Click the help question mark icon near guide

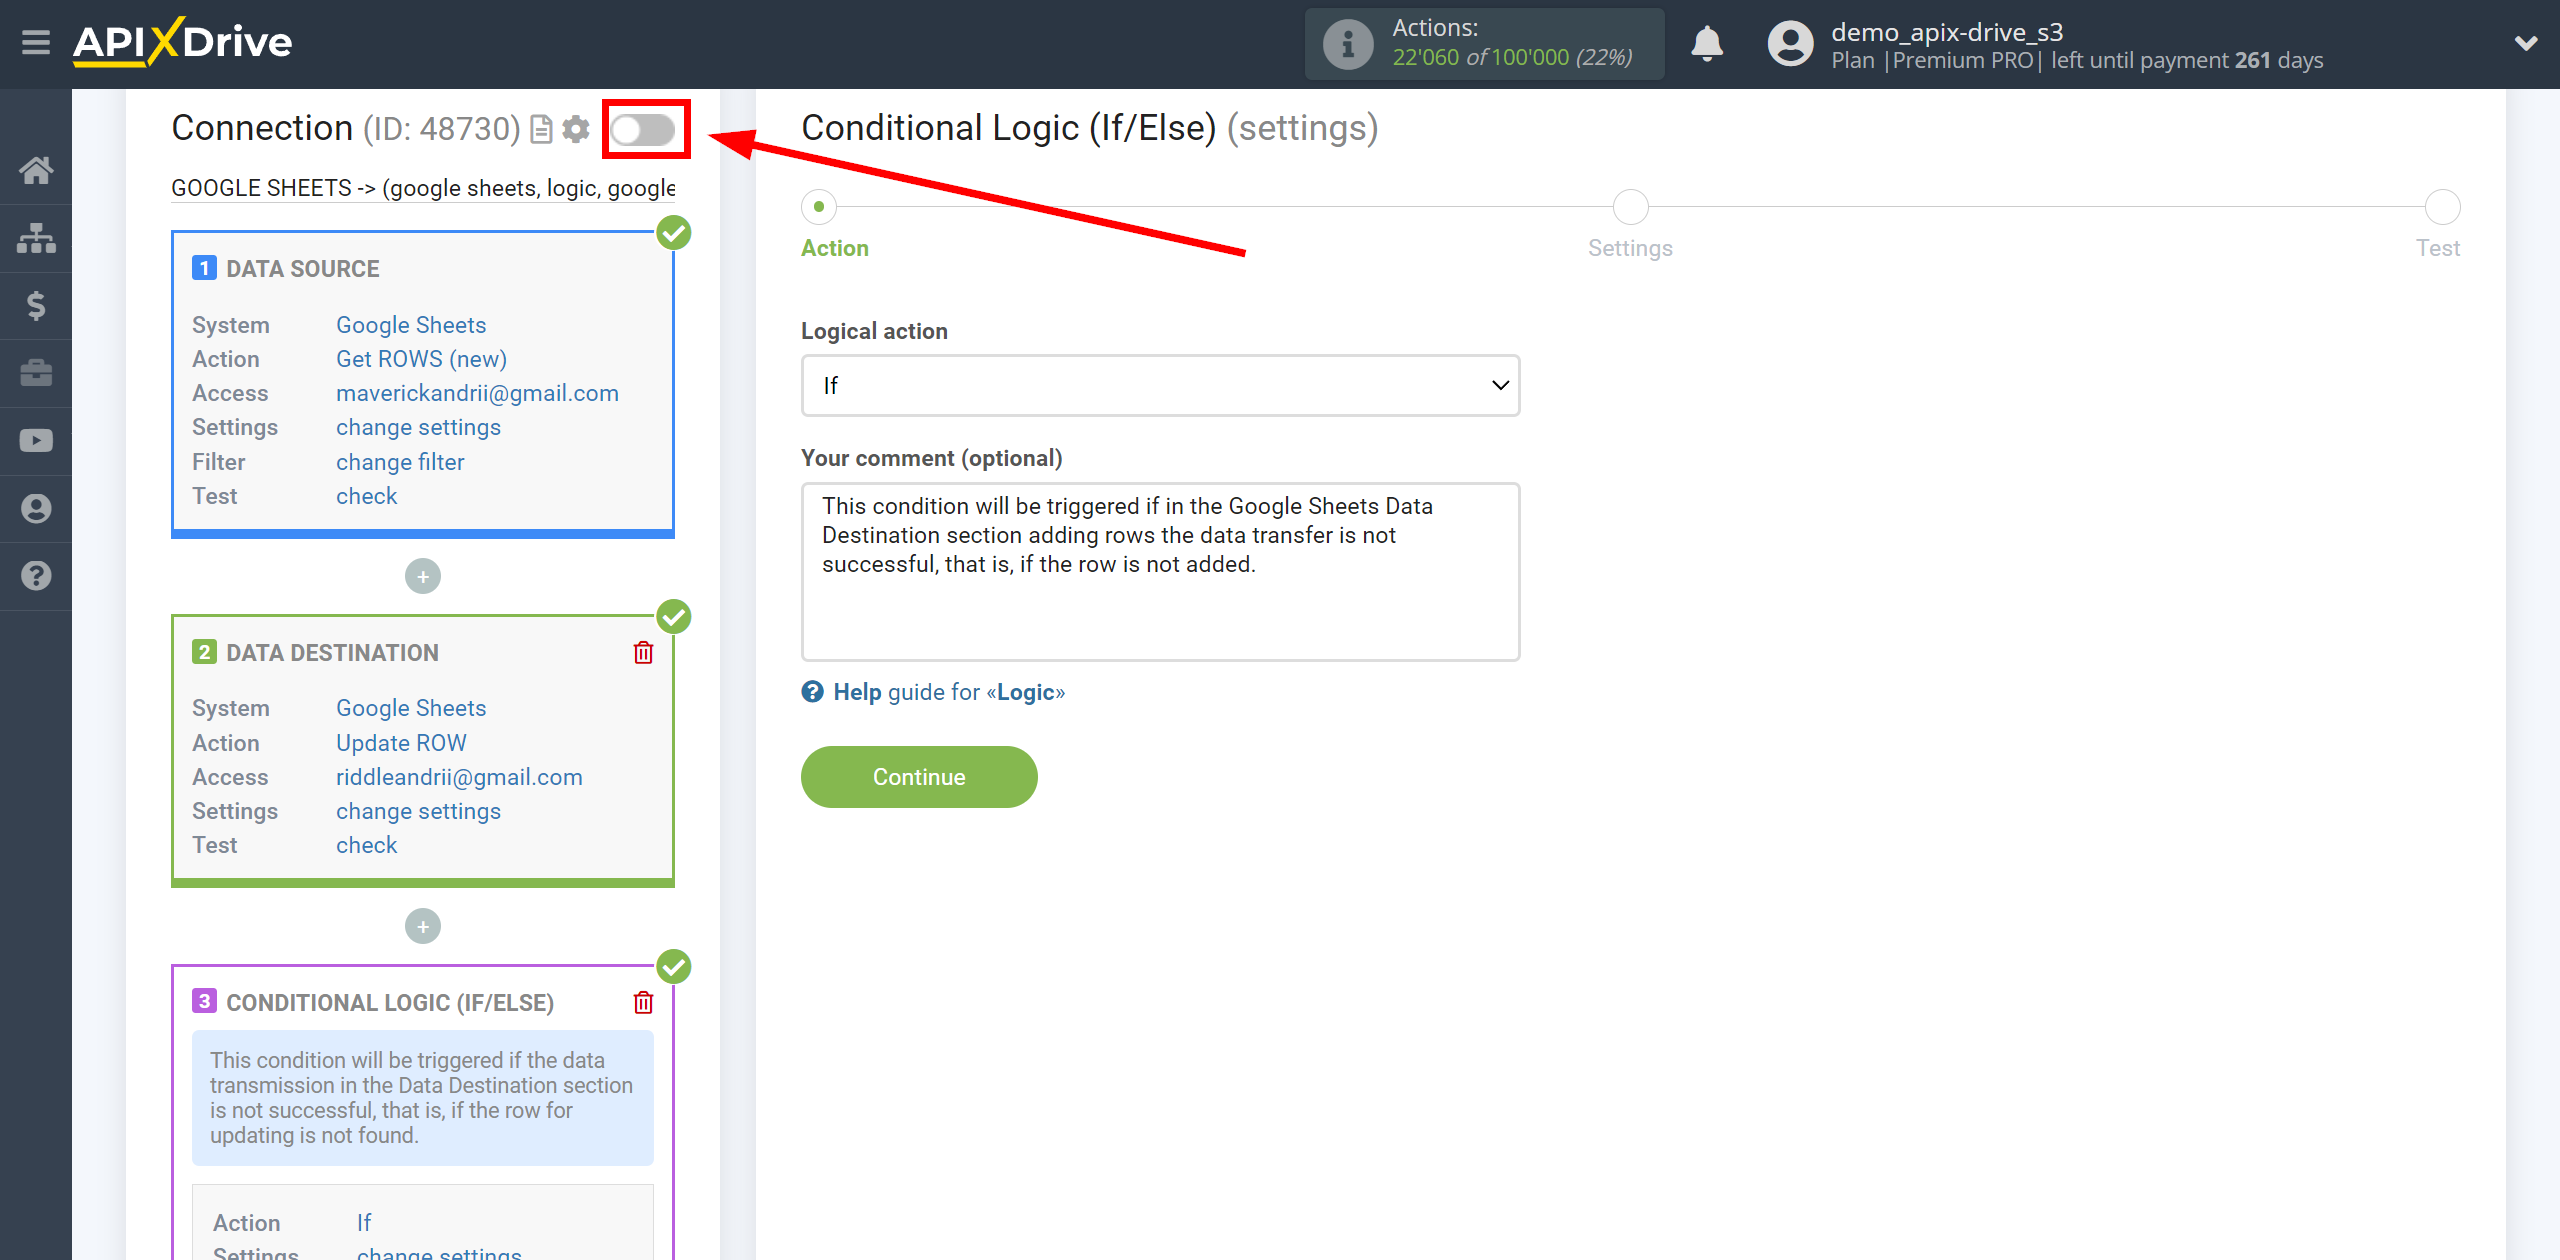point(812,692)
